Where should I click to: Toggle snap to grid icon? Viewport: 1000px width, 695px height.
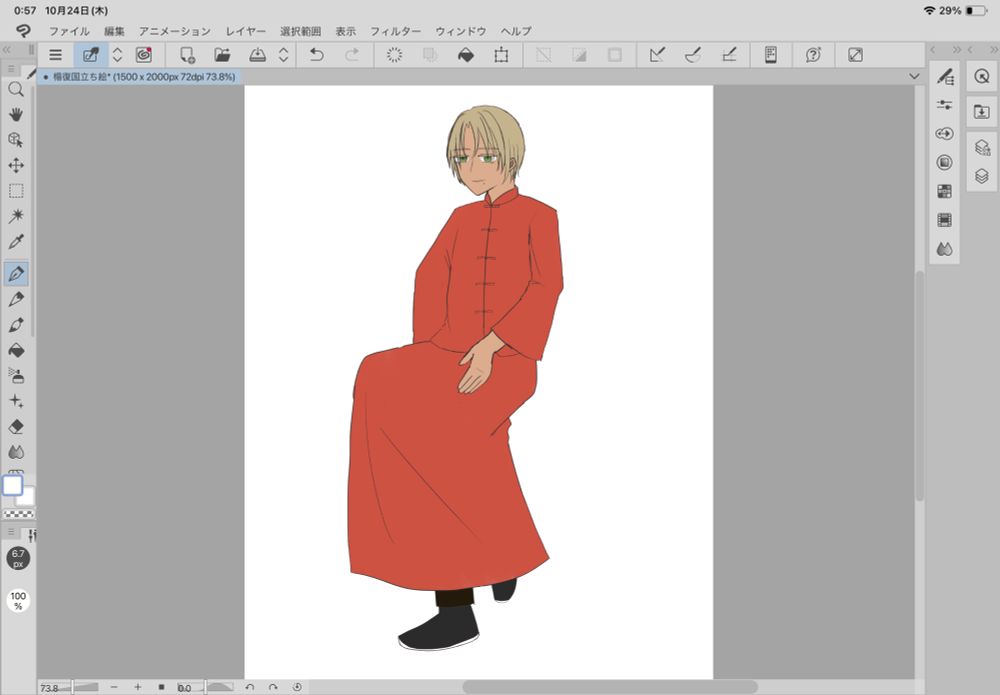coord(729,55)
